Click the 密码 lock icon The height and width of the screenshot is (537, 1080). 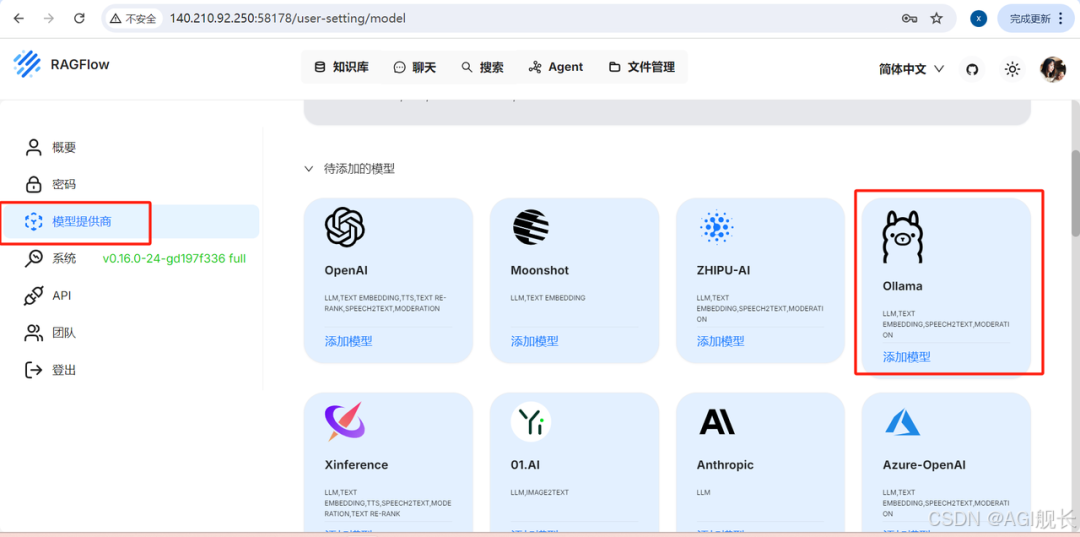tap(33, 185)
